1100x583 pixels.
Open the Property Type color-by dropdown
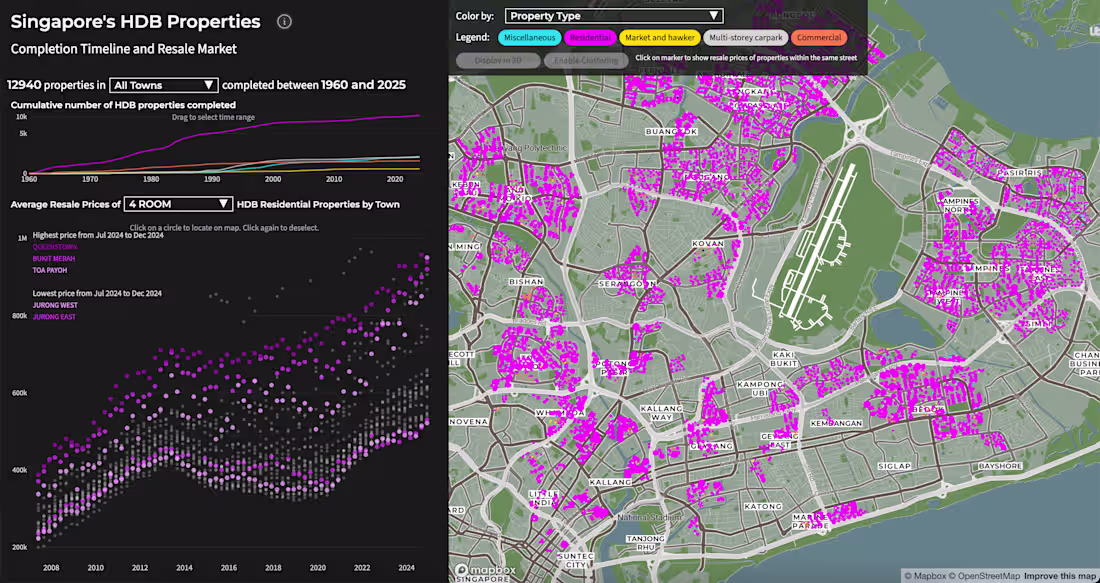[613, 15]
